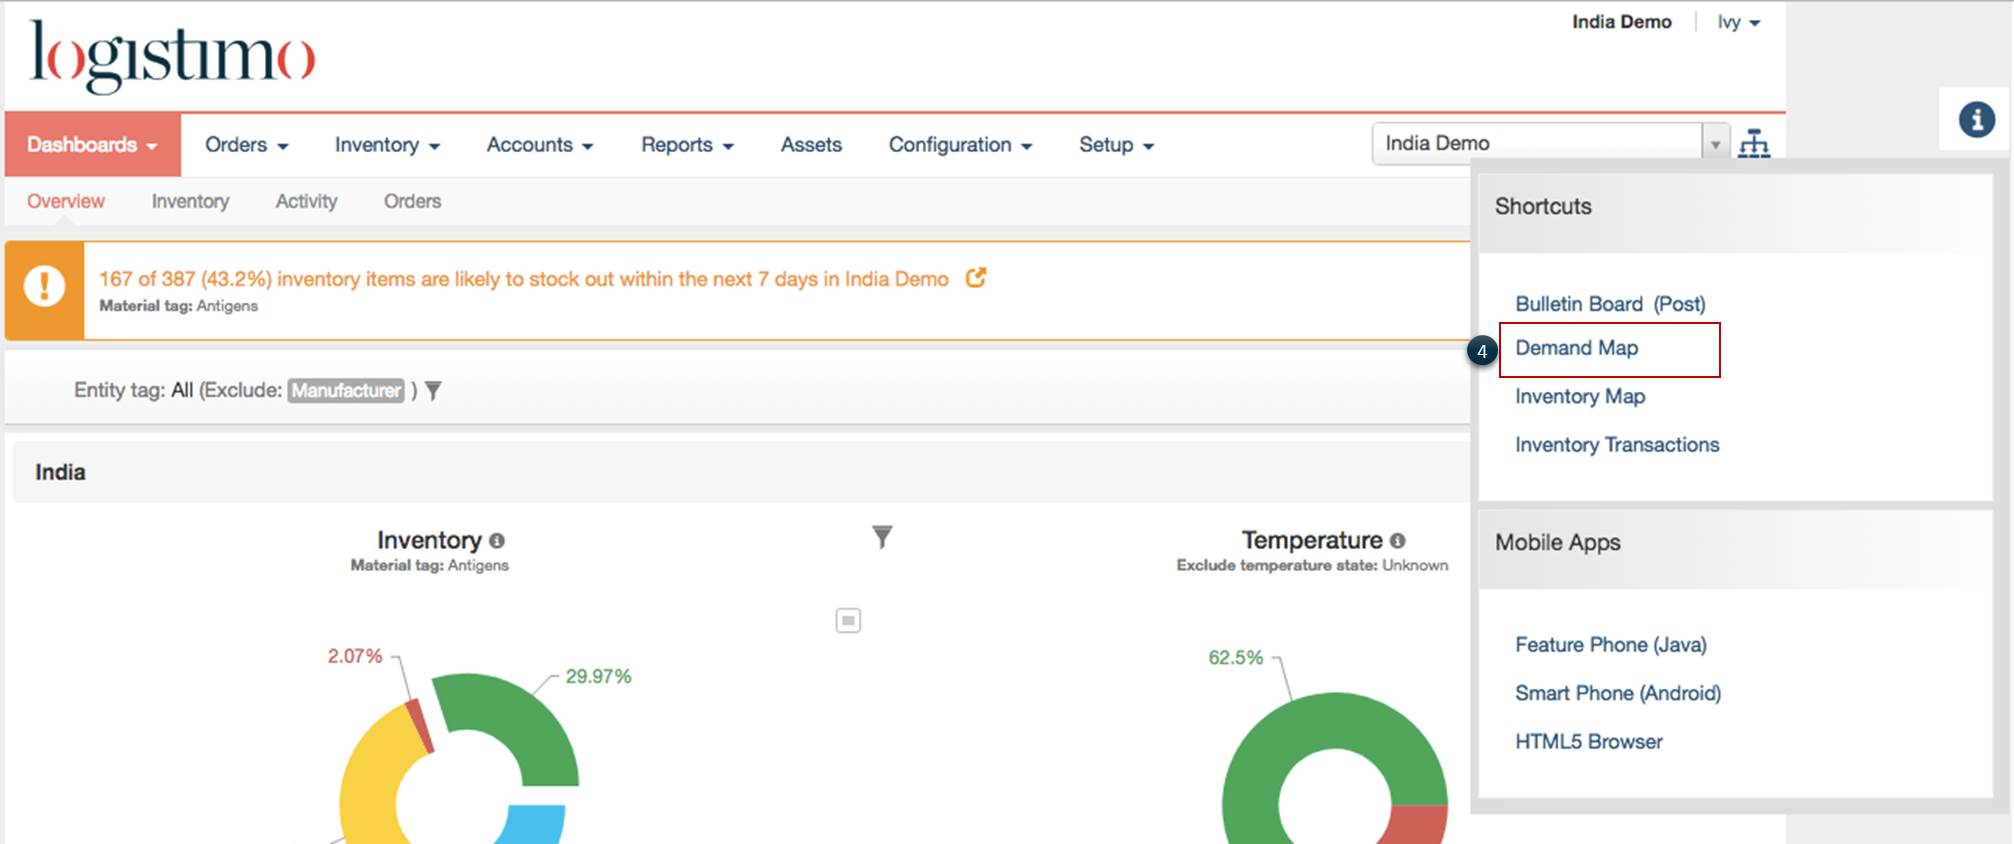
Task: Open the Ivy user dropdown
Action: pos(1739,22)
